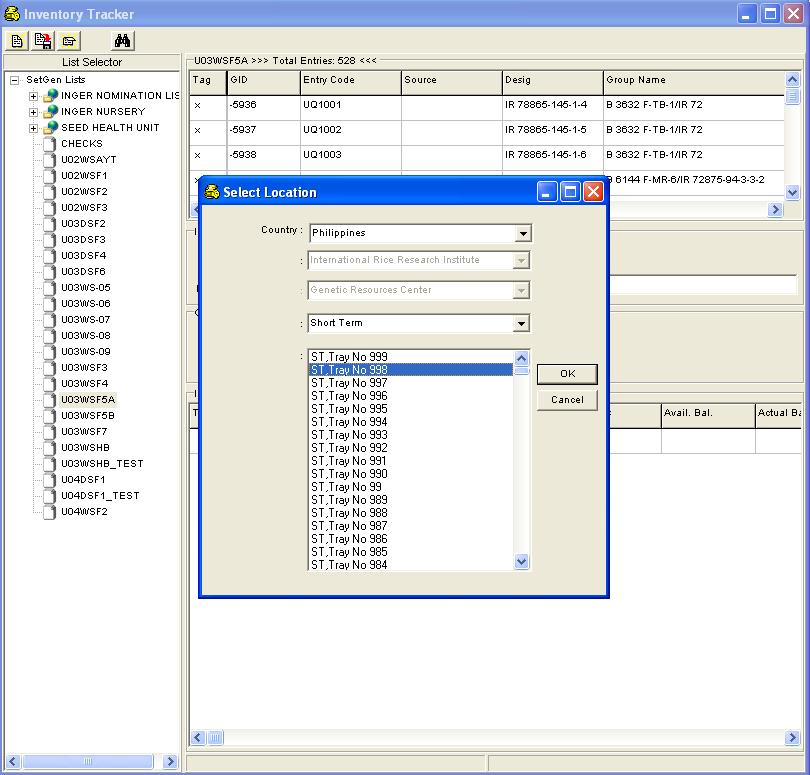
Task: Click the Select Location title bar icon
Action: point(212,192)
